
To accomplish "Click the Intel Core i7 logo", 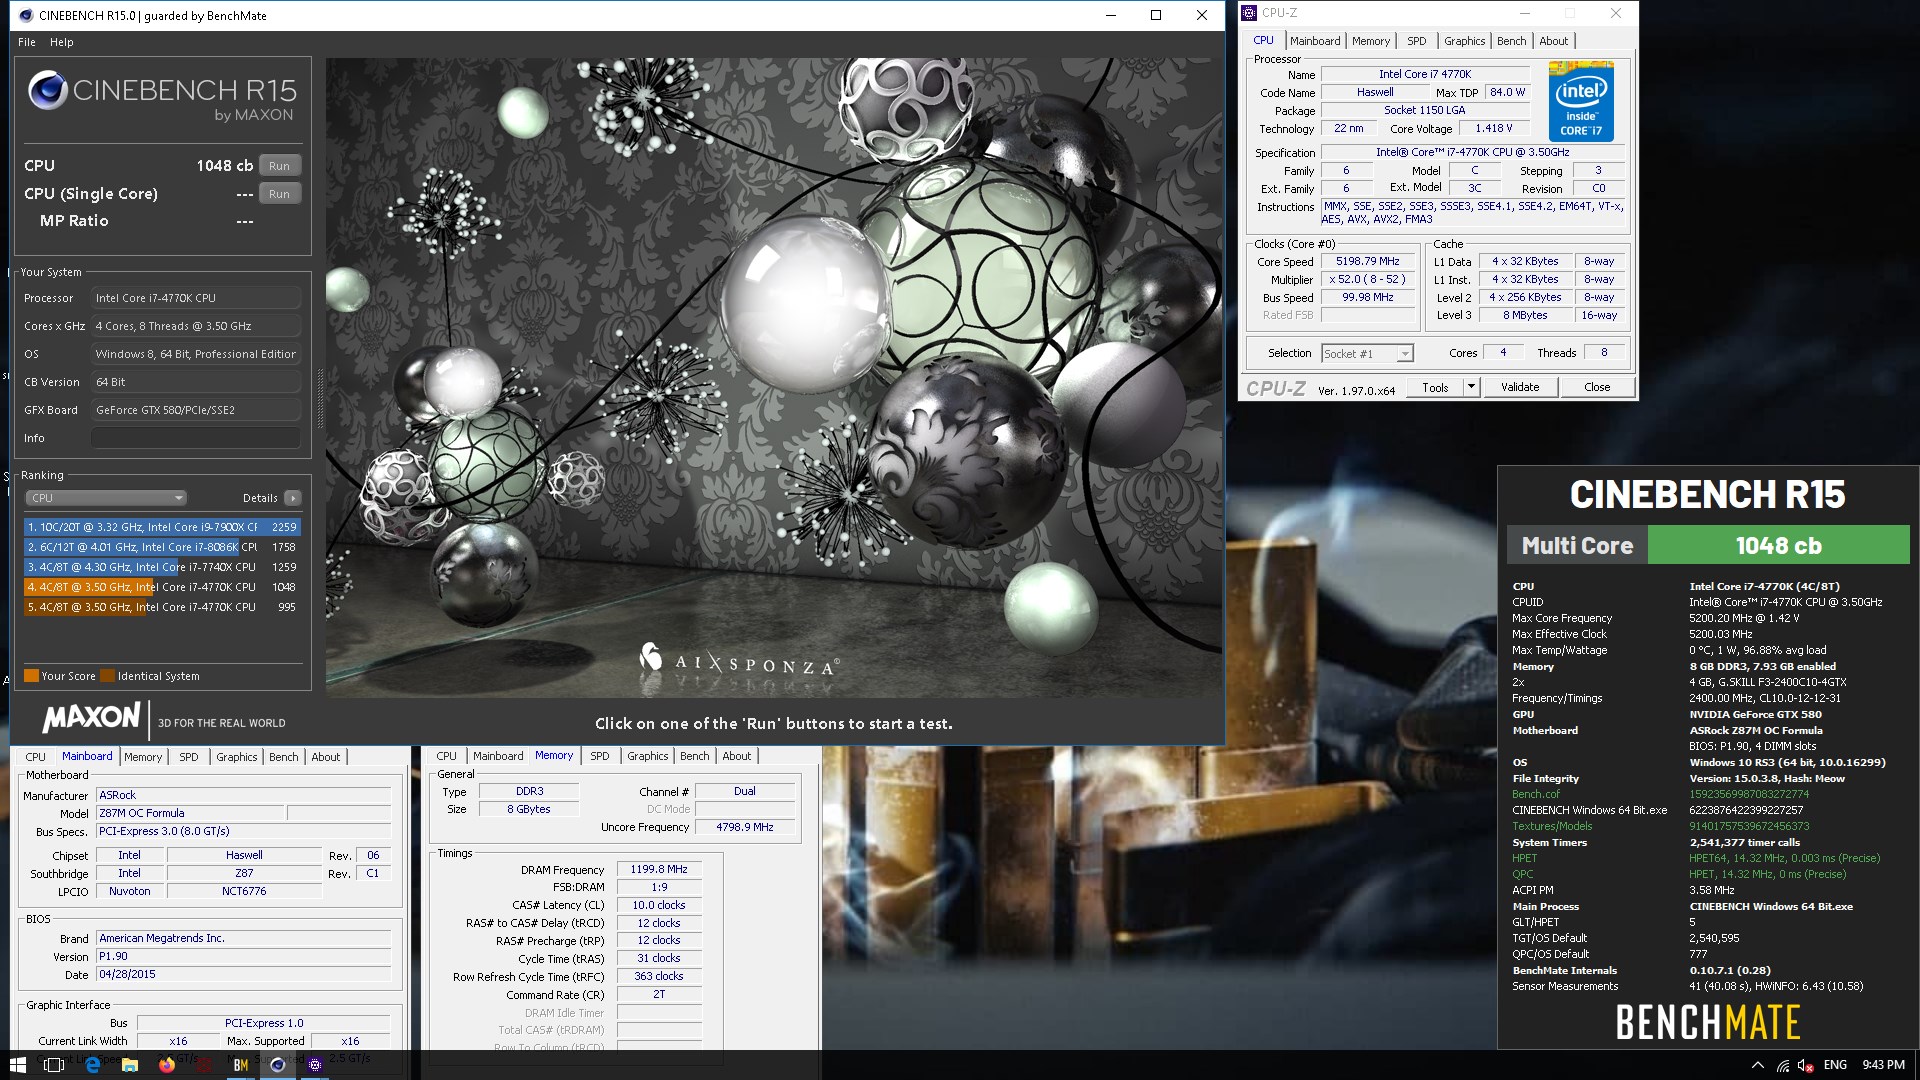I will point(1581,101).
